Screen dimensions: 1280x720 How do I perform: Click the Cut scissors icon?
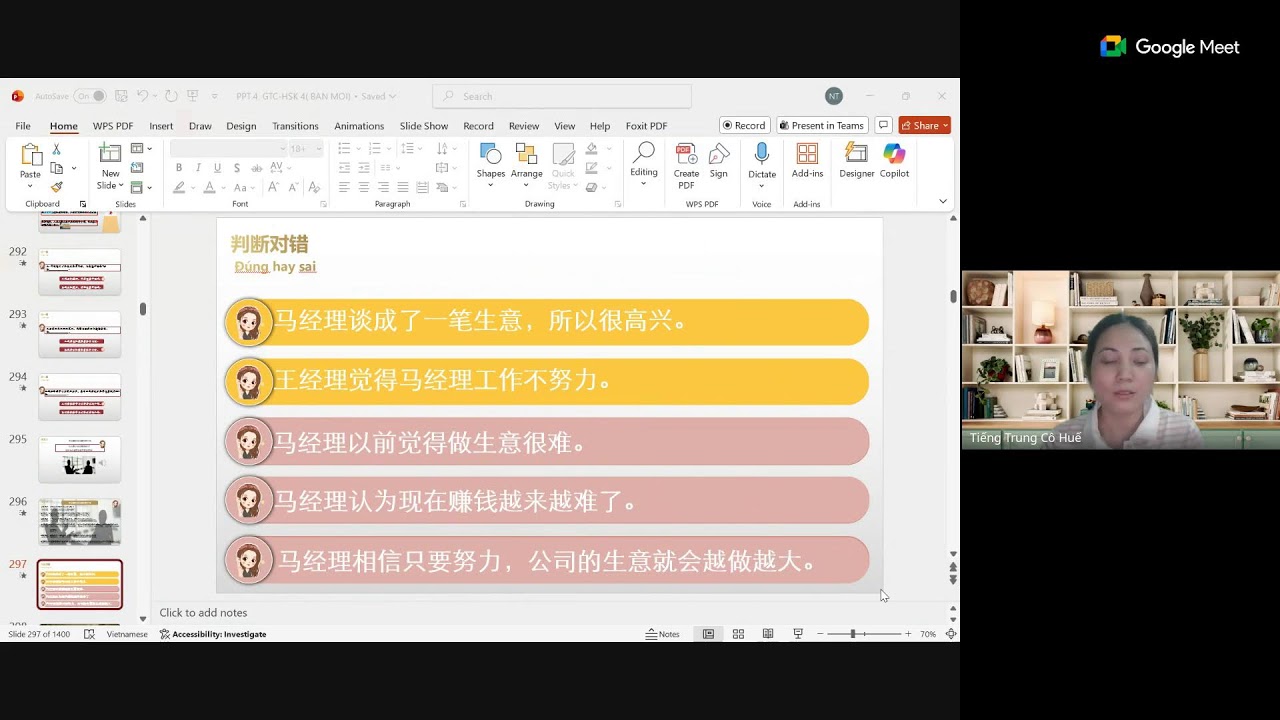click(57, 149)
